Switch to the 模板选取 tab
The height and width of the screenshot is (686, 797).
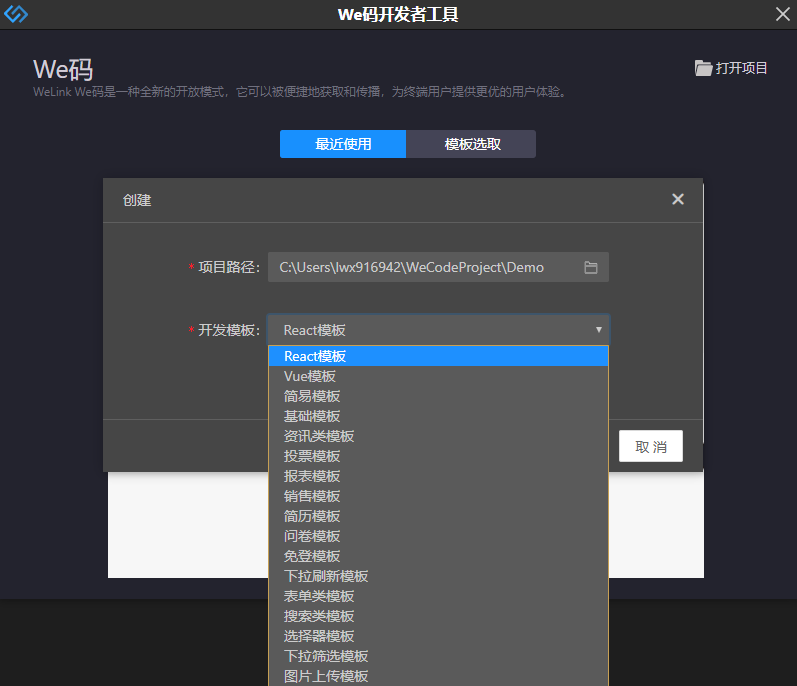pyautogui.click(x=471, y=144)
